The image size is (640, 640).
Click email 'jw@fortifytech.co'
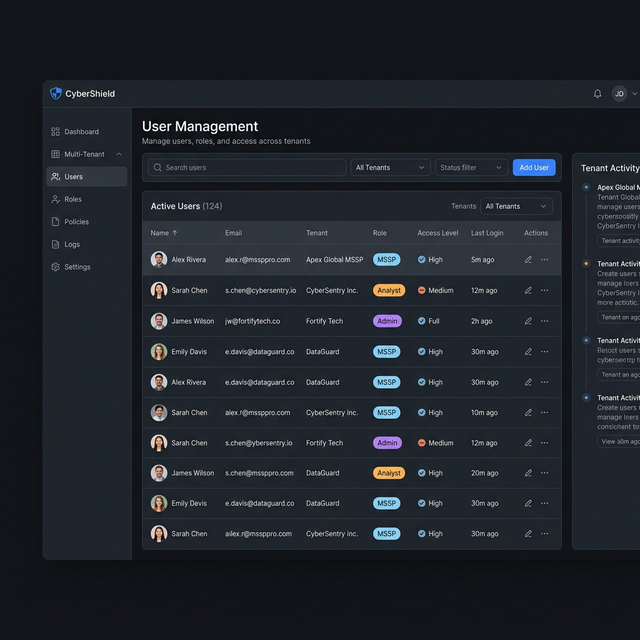(252, 321)
